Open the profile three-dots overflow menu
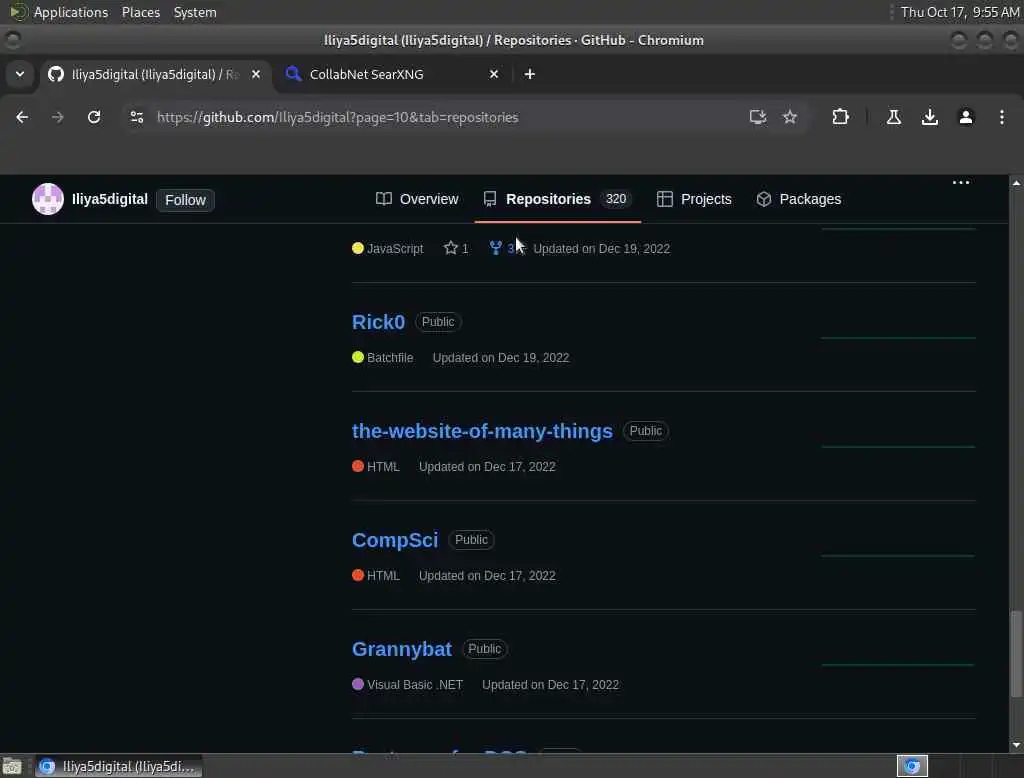Viewport: 1024px width, 778px height. (x=961, y=182)
